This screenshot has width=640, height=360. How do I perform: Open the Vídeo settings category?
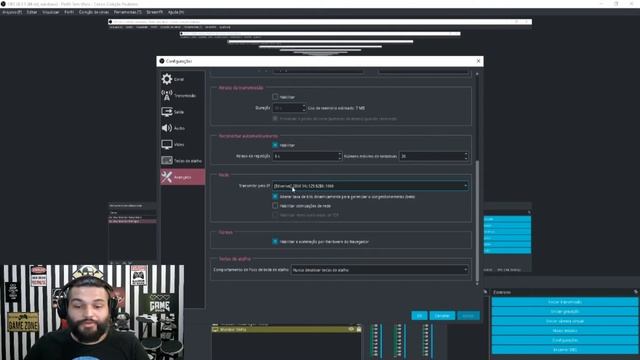182,144
